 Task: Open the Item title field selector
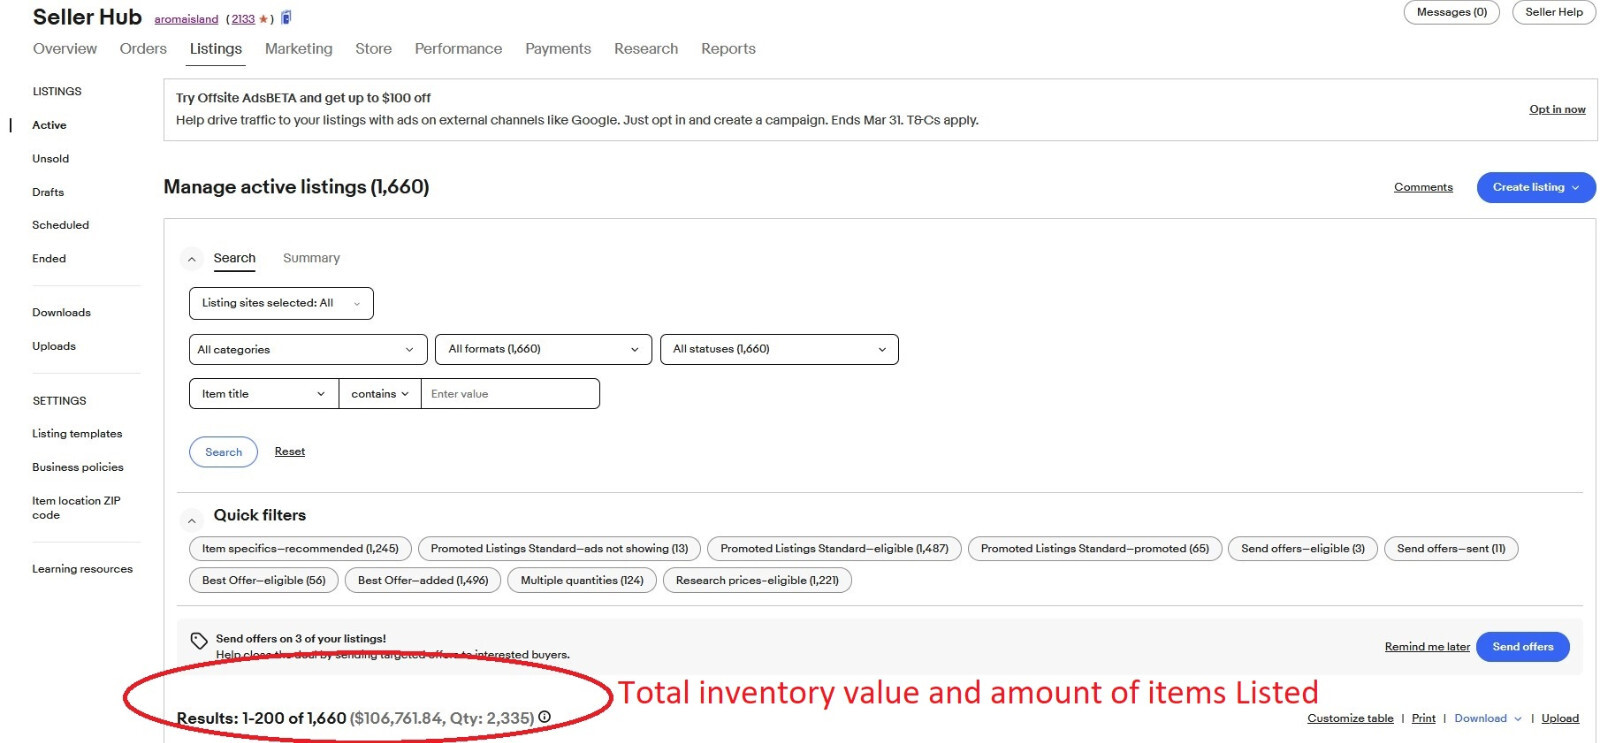point(264,394)
